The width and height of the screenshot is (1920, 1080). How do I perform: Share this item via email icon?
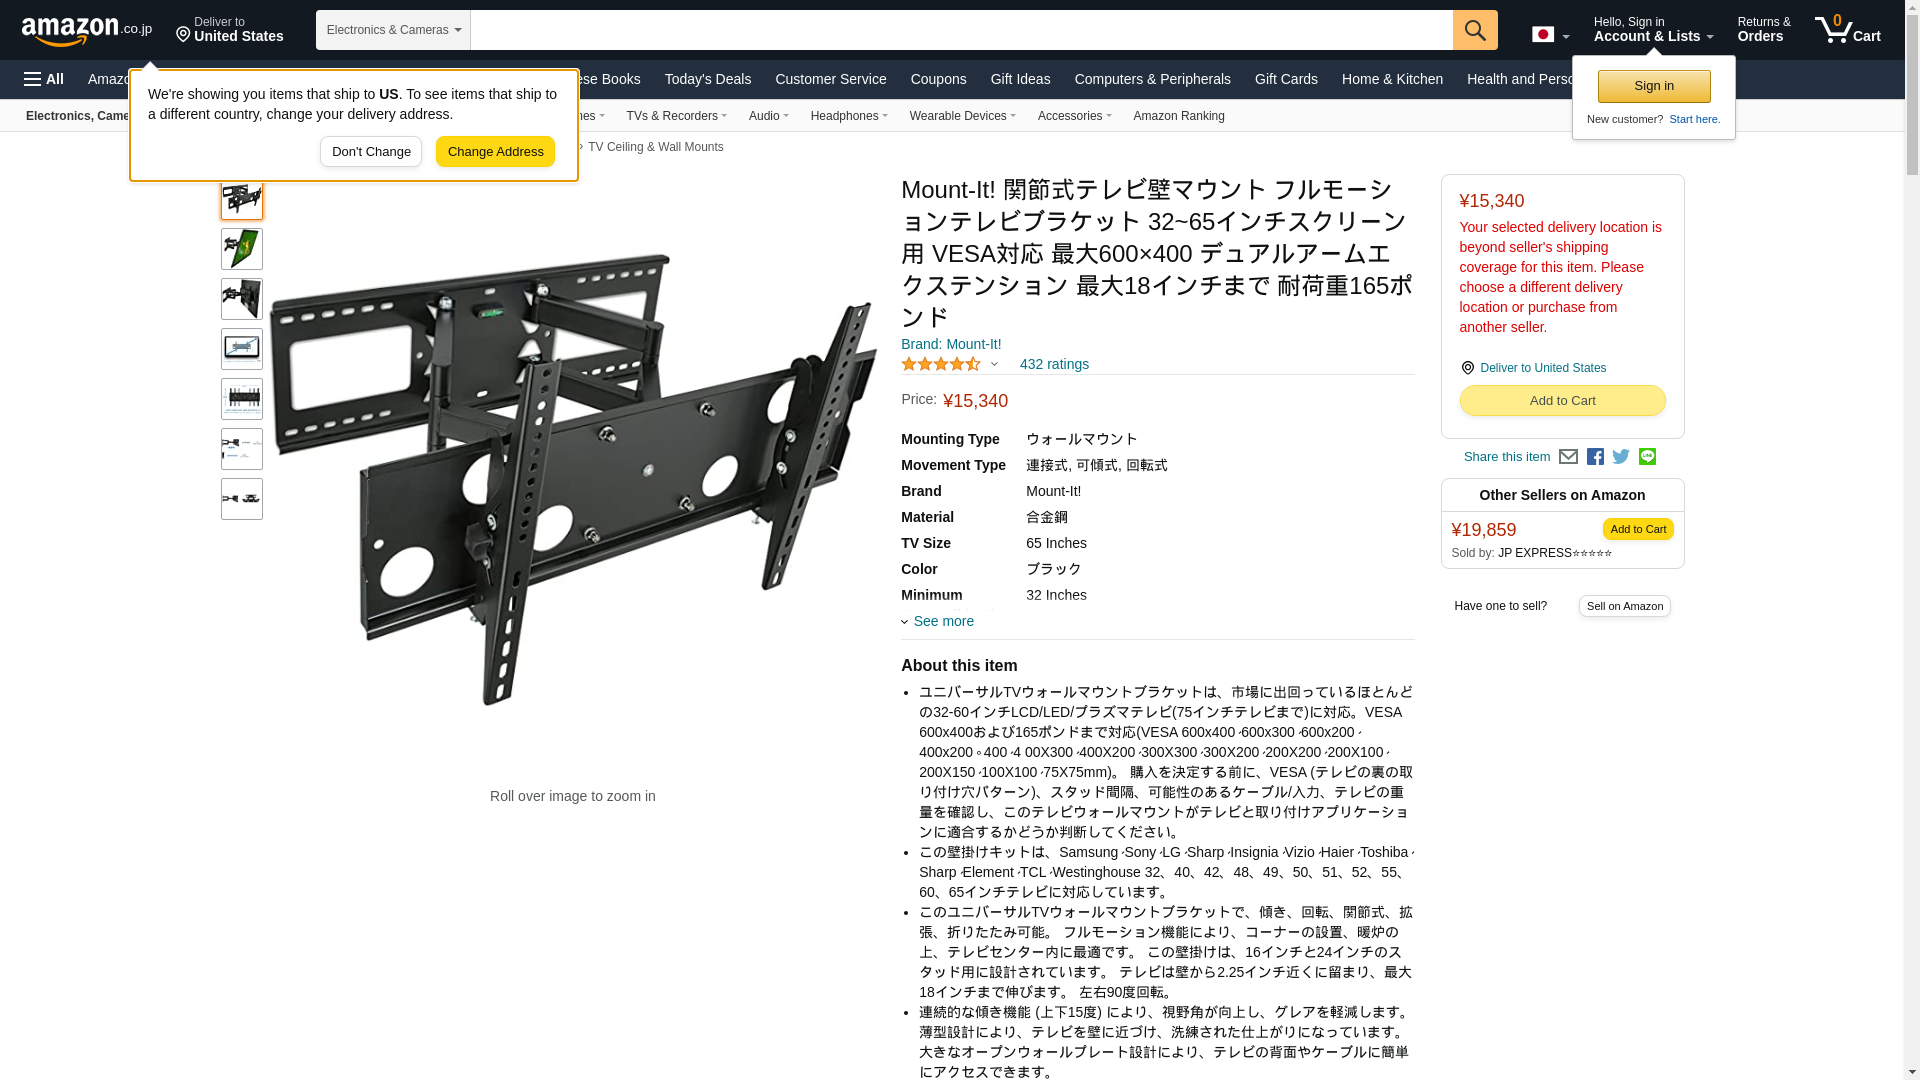1568,457
